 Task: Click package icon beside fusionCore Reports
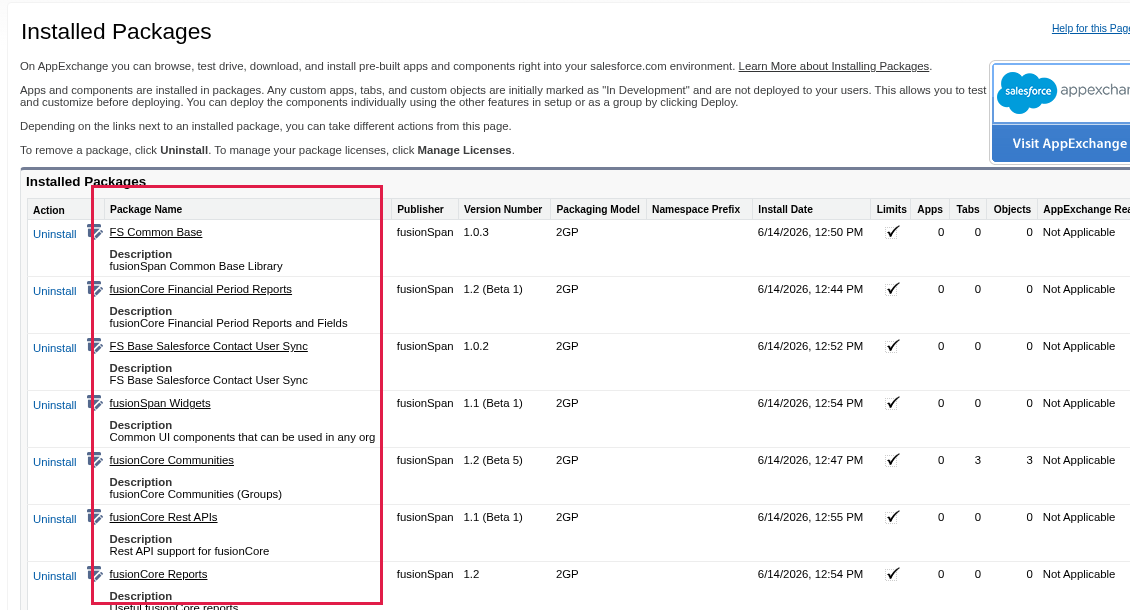pos(95,573)
